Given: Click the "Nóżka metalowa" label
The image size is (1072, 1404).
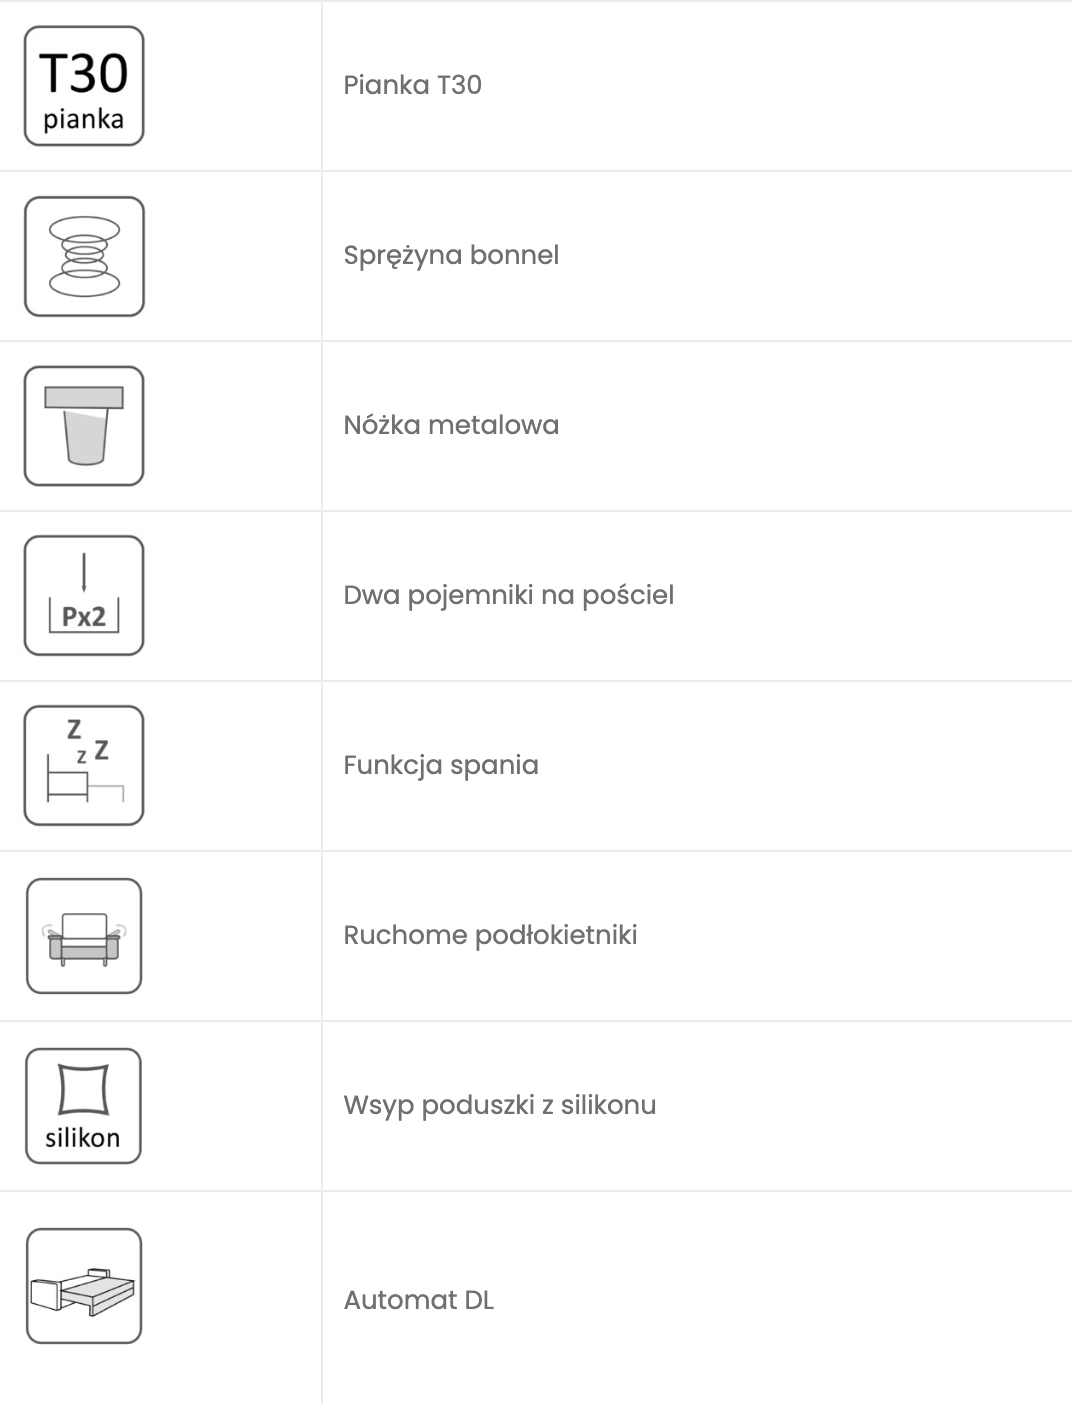Looking at the screenshot, I should (451, 425).
